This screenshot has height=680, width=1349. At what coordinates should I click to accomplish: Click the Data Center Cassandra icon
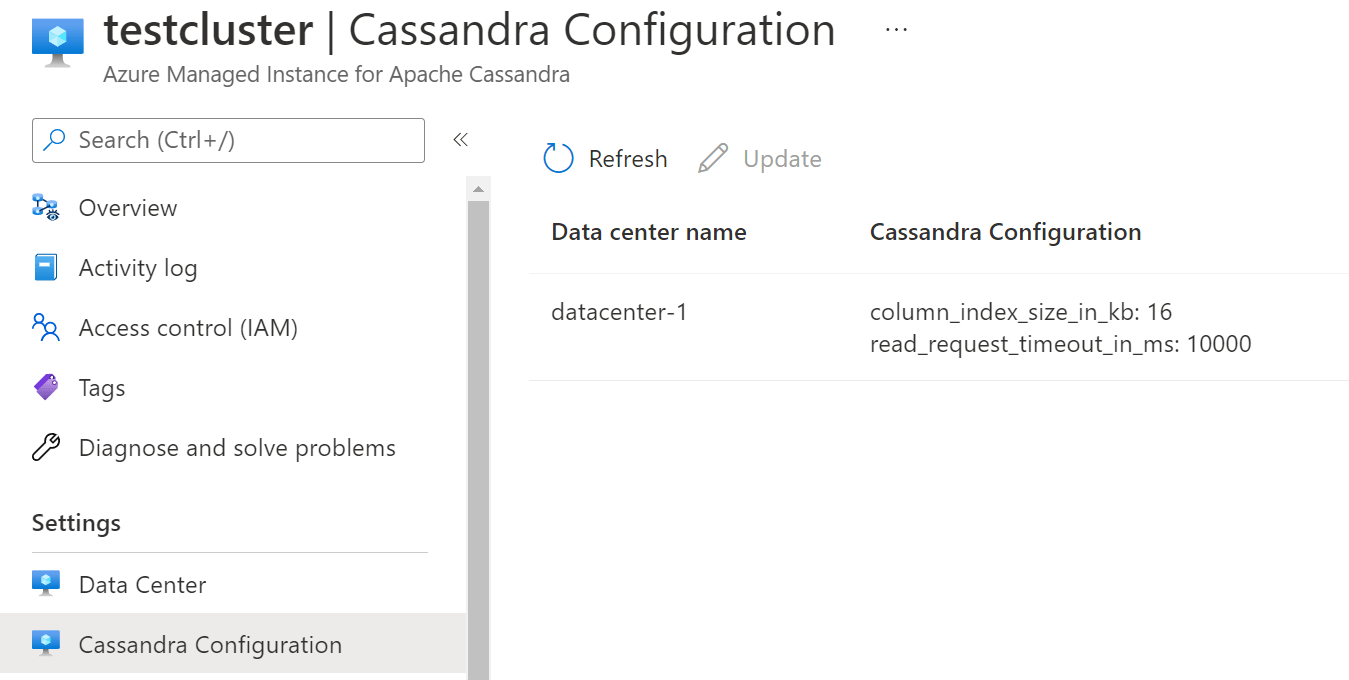(x=45, y=584)
